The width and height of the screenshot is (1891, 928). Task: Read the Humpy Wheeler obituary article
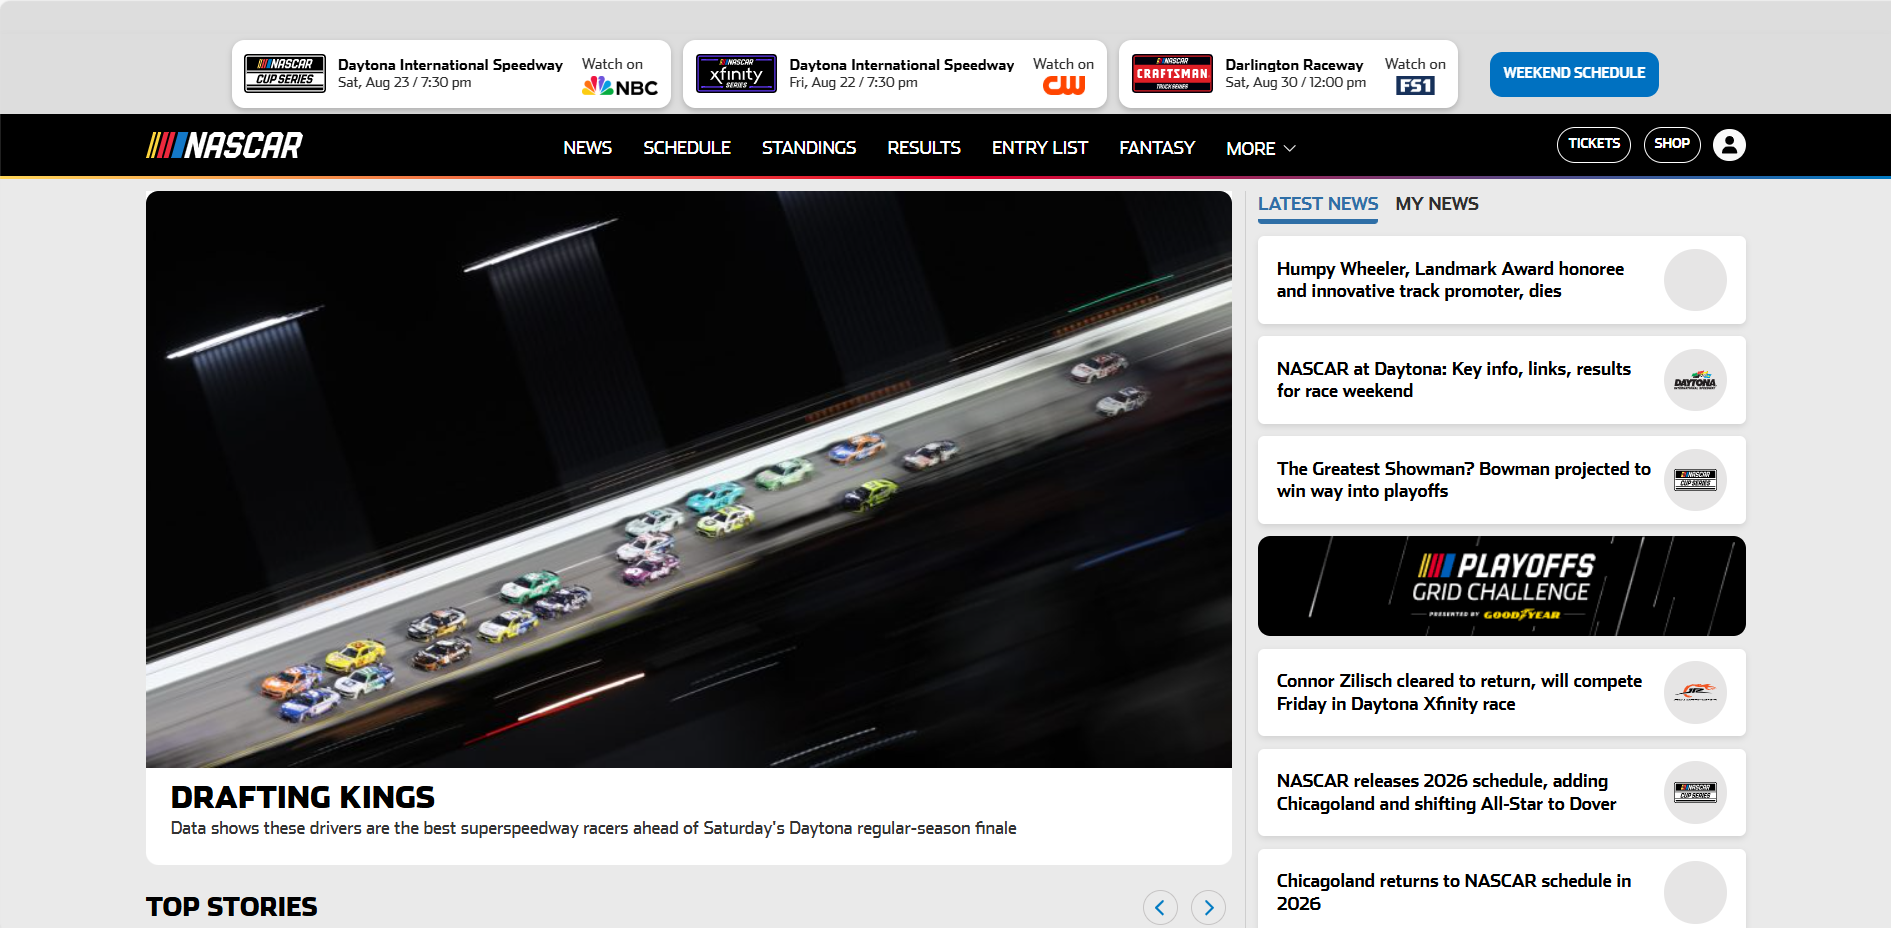pyautogui.click(x=1450, y=280)
